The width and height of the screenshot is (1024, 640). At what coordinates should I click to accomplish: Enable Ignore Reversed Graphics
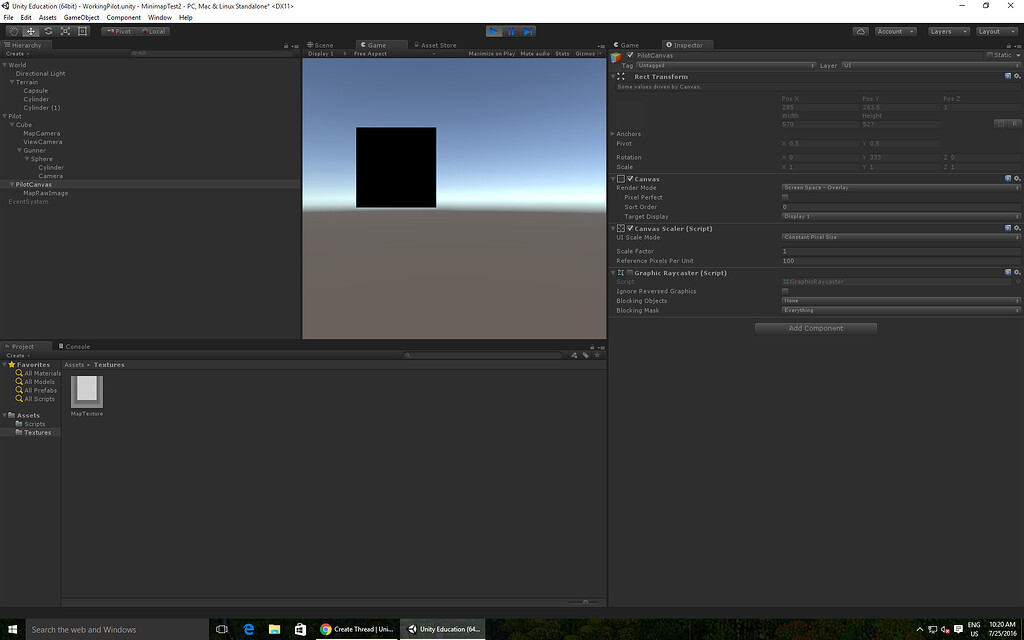point(784,291)
